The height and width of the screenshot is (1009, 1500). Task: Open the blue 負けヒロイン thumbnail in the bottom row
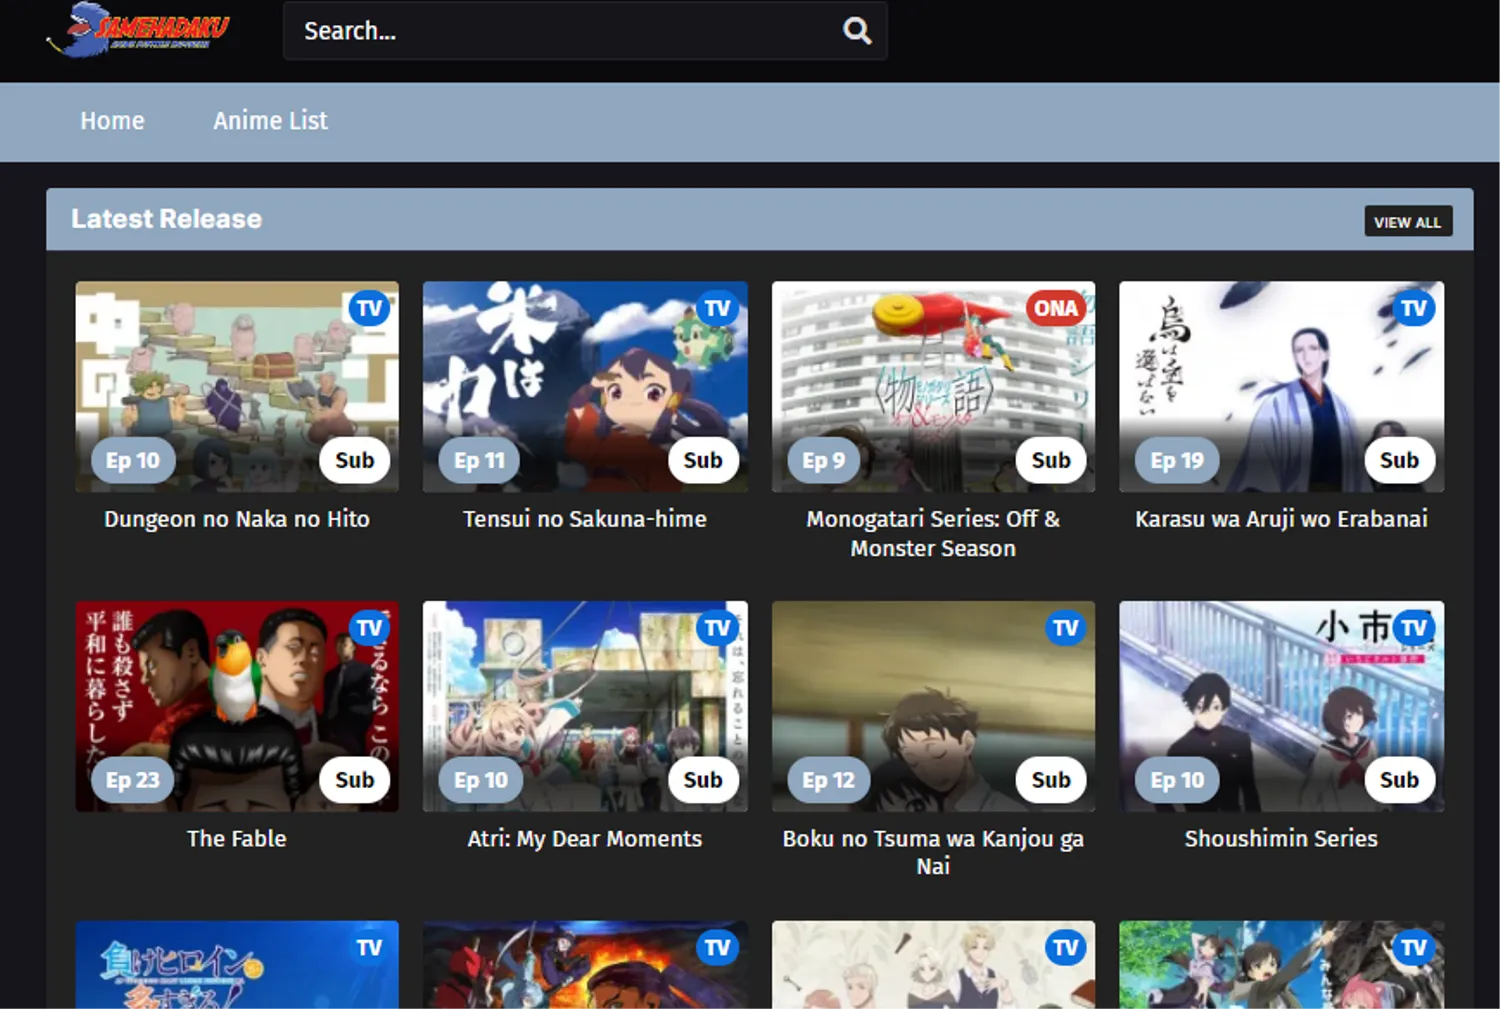tap(237, 965)
